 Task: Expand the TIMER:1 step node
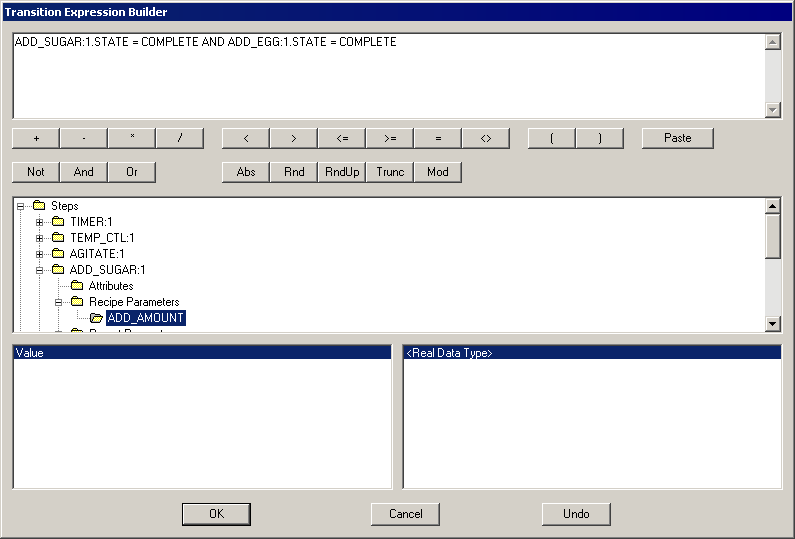(x=40, y=222)
